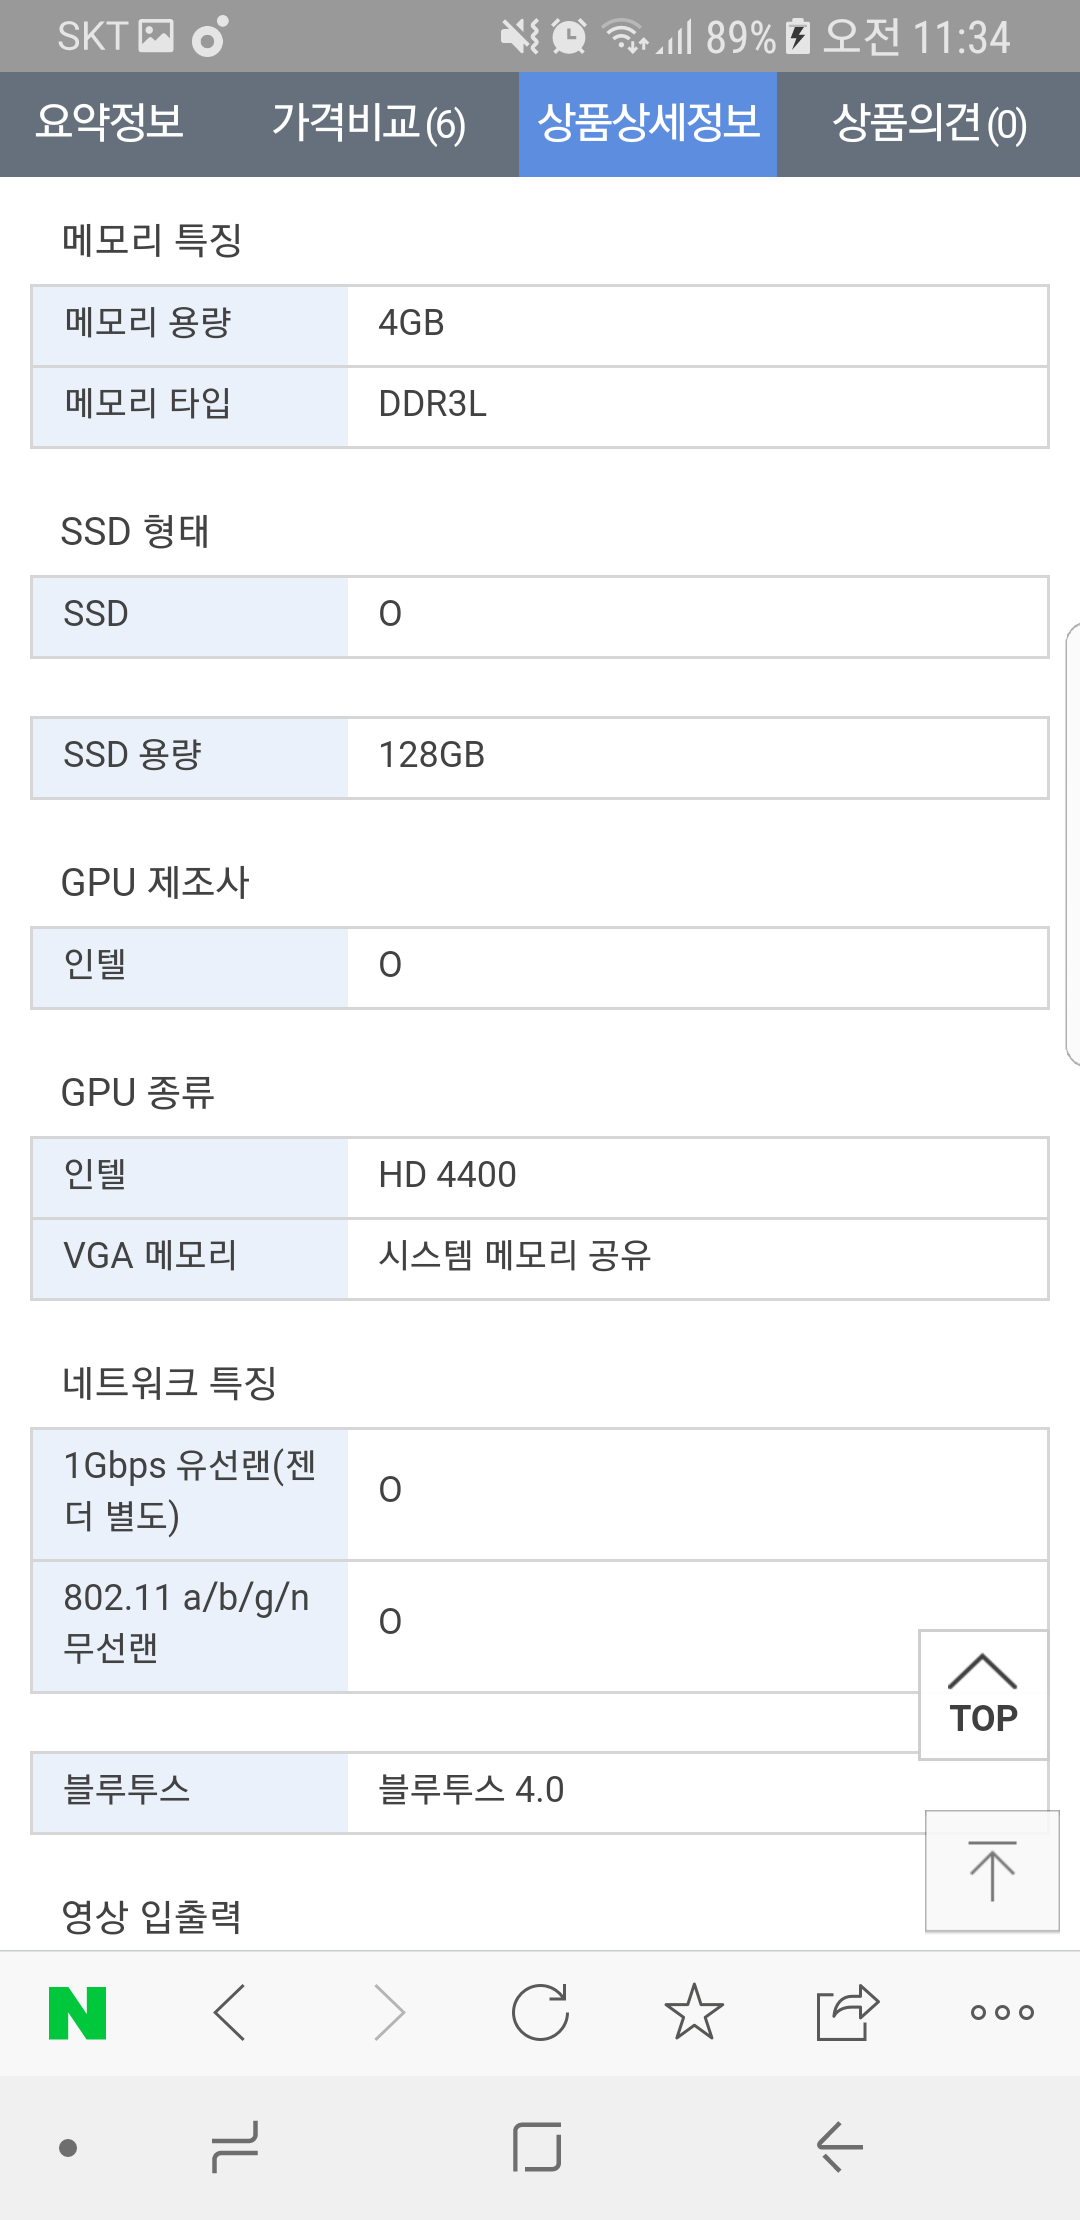Tap the navigation bar dot on the left
Screen dimensions: 1080x2220
click(68, 2147)
